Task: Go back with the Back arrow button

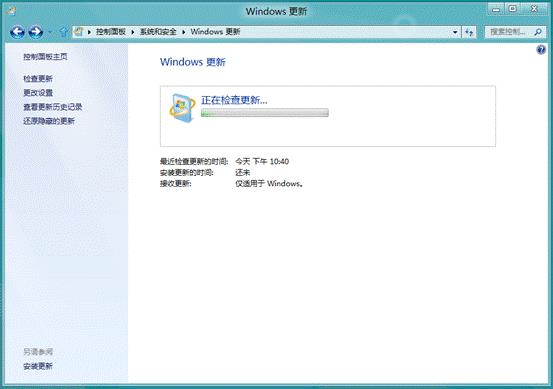Action: coord(17,32)
